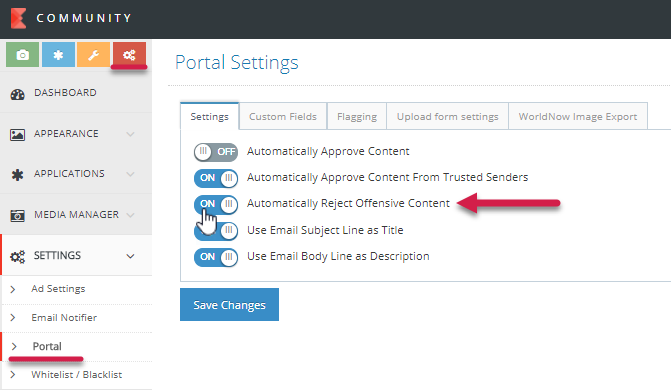Click the Community logo icon in header
The height and width of the screenshot is (390, 671).
[x=18, y=18]
